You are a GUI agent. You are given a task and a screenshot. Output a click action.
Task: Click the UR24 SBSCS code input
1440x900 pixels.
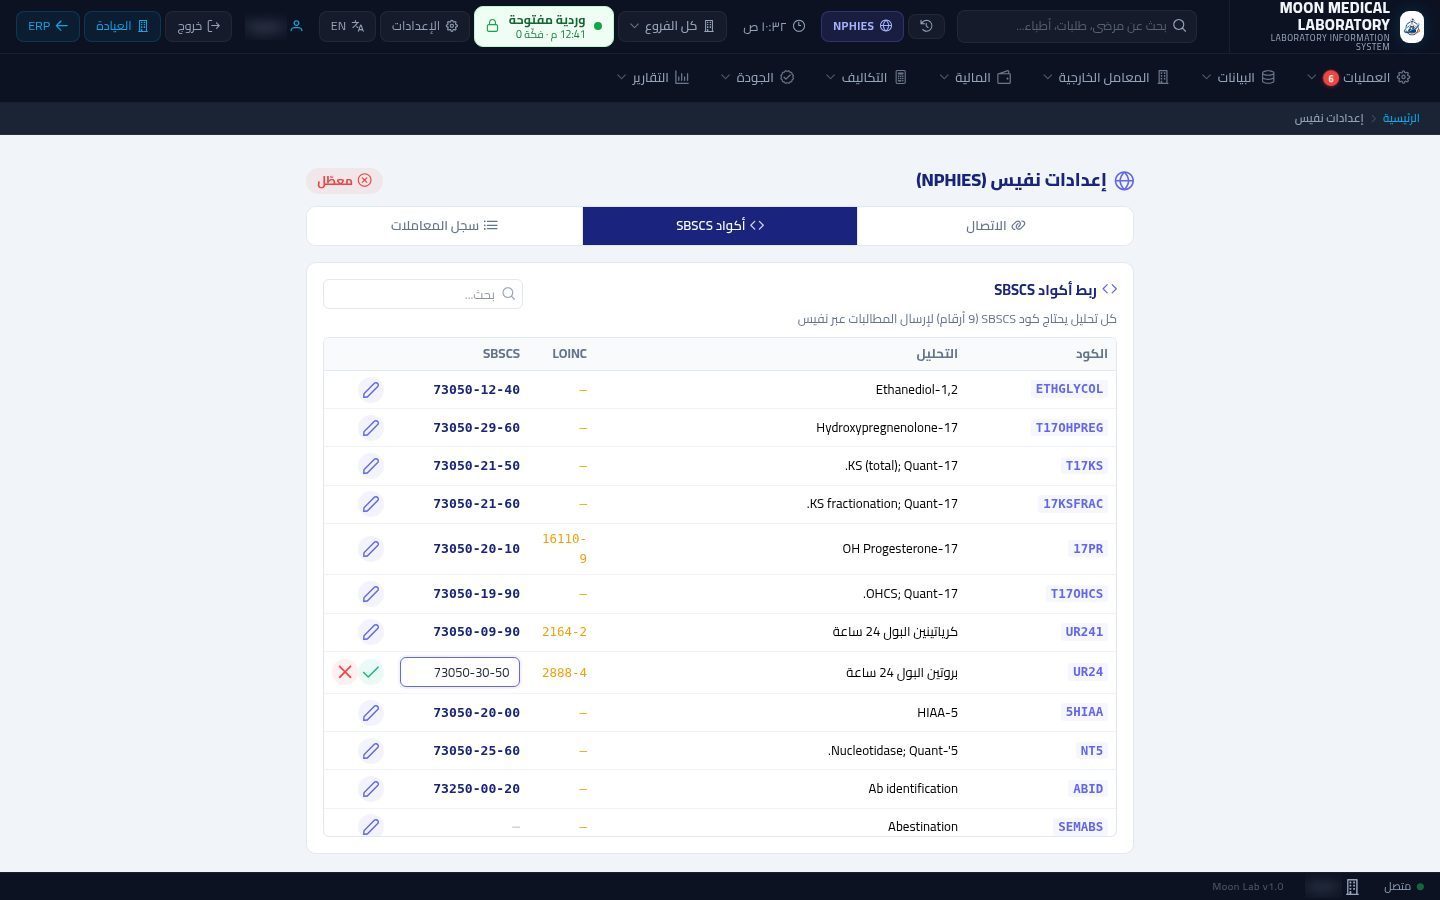tap(460, 673)
